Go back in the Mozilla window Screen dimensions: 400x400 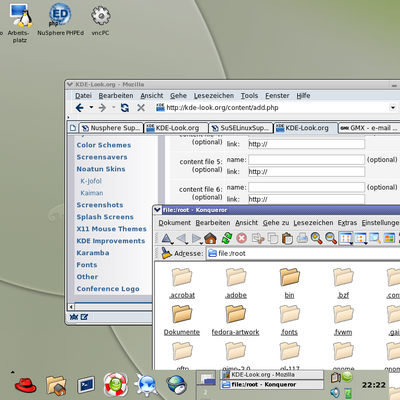click(x=79, y=108)
